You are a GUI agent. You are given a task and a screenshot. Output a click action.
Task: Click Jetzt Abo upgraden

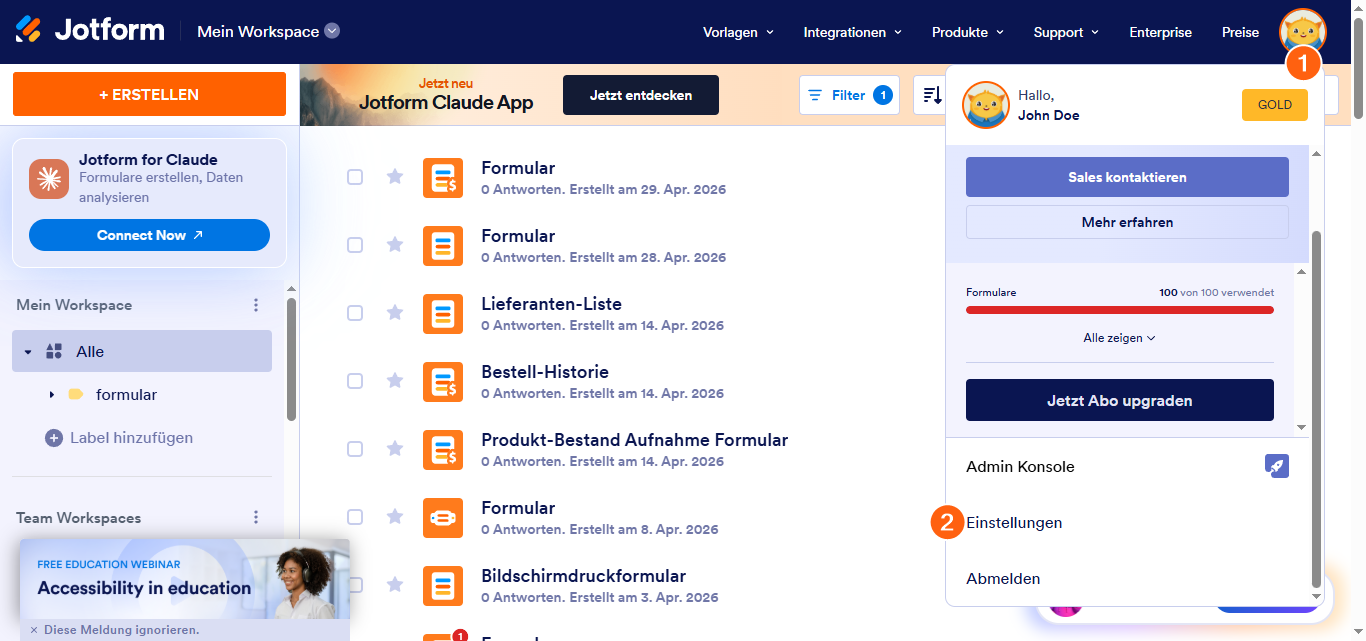coord(1119,400)
